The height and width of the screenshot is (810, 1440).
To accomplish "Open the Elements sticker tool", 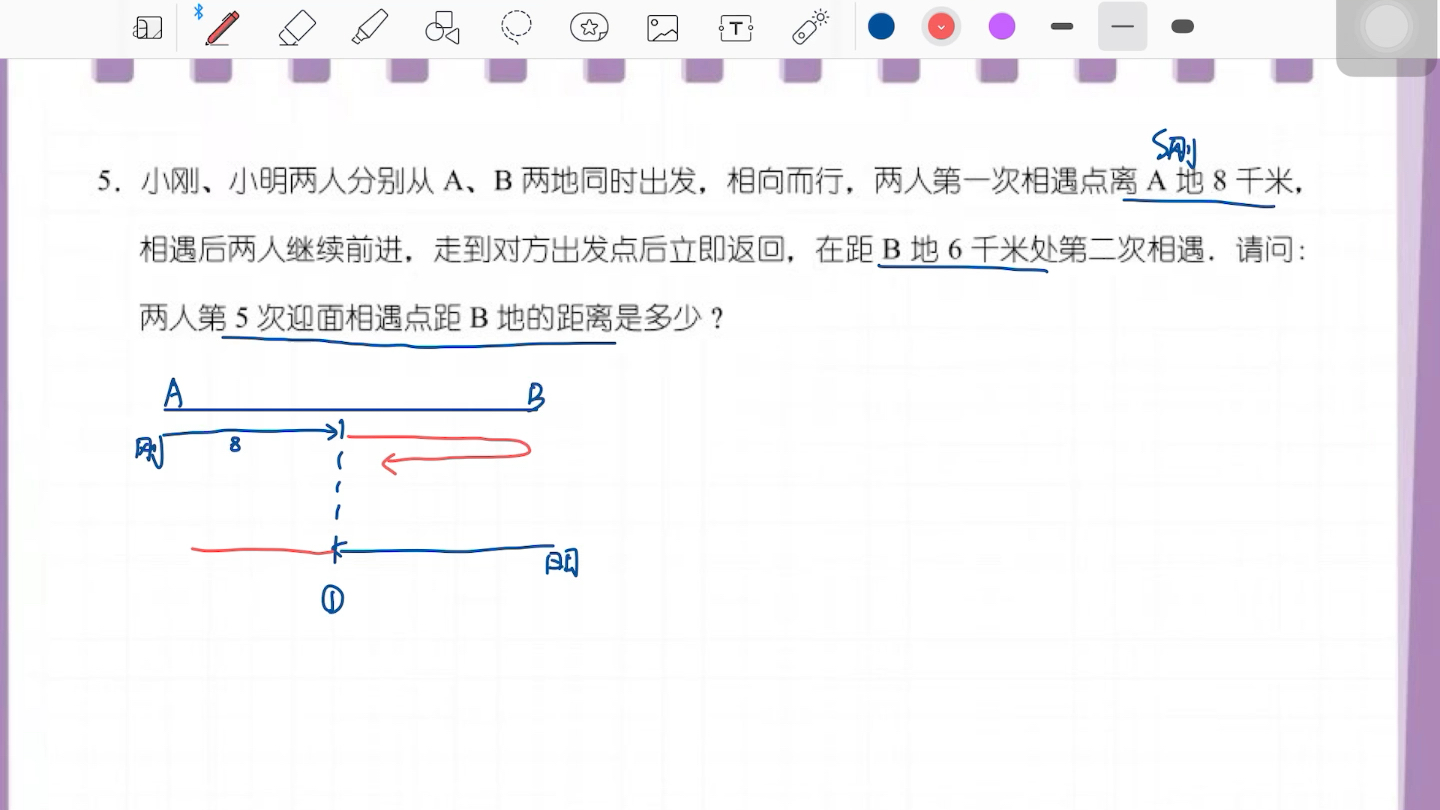I will [590, 28].
